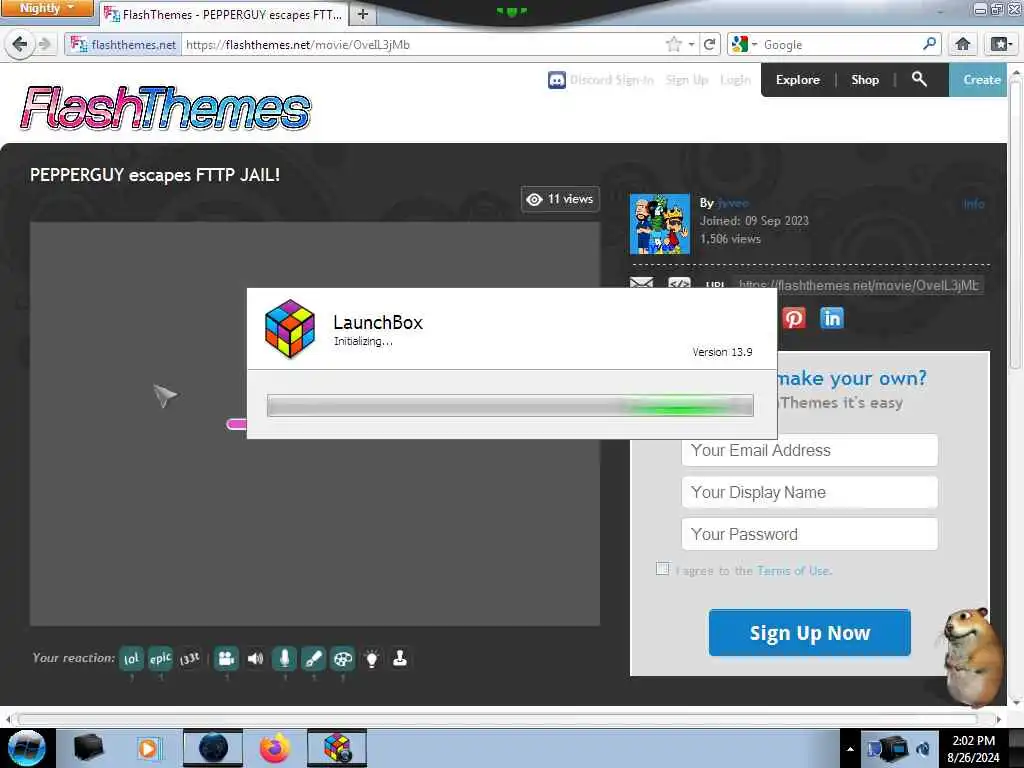Click the '11 views' counter
This screenshot has height=768, width=1024.
click(x=560, y=199)
